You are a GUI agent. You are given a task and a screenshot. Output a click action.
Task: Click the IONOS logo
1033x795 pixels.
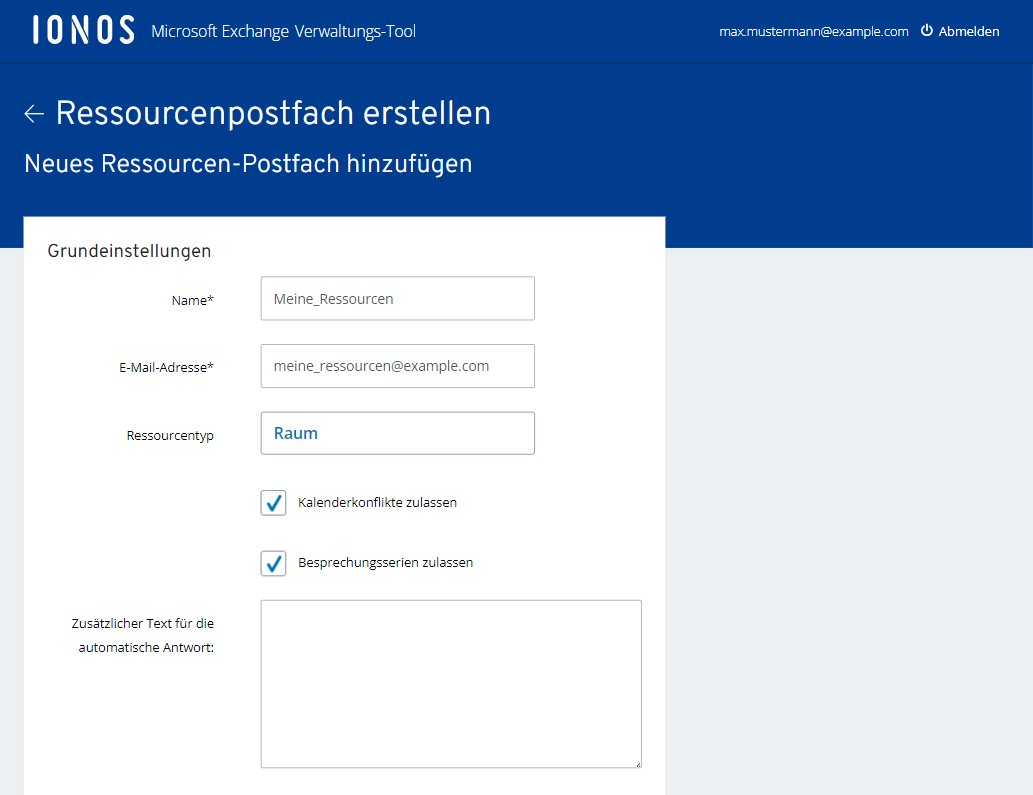point(84,30)
